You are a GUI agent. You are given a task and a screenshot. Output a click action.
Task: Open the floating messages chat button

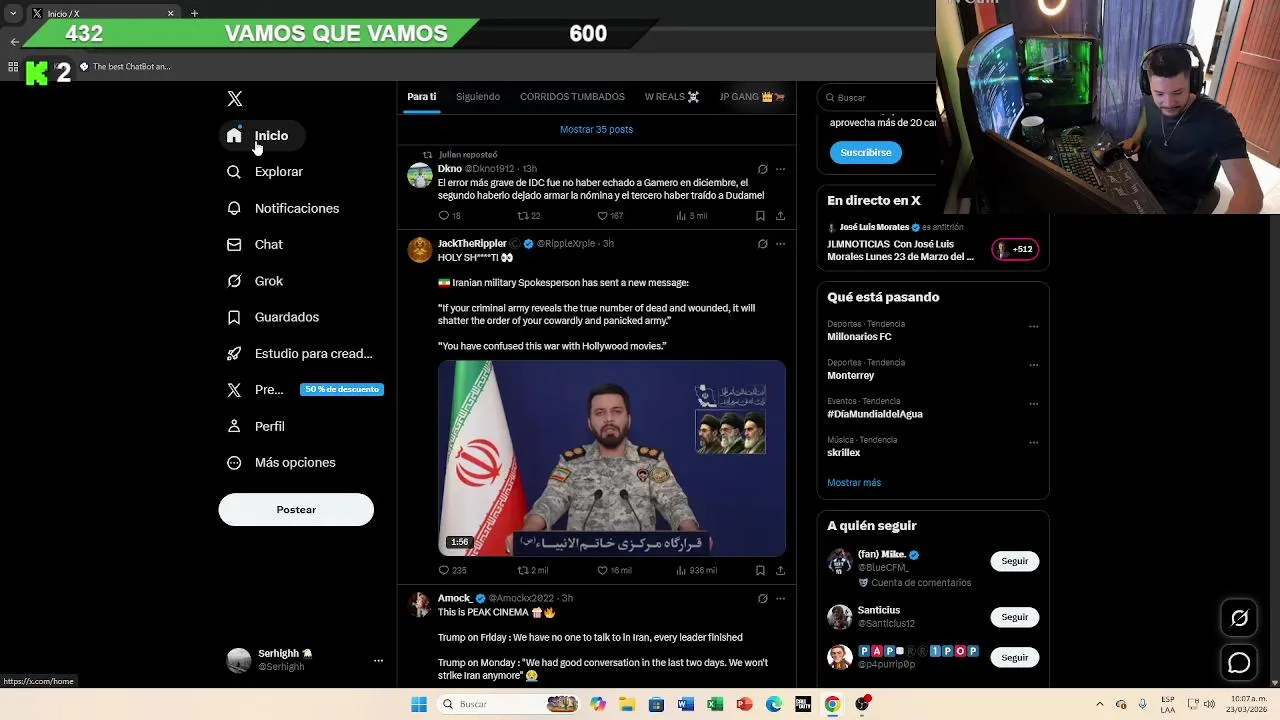(x=1239, y=662)
